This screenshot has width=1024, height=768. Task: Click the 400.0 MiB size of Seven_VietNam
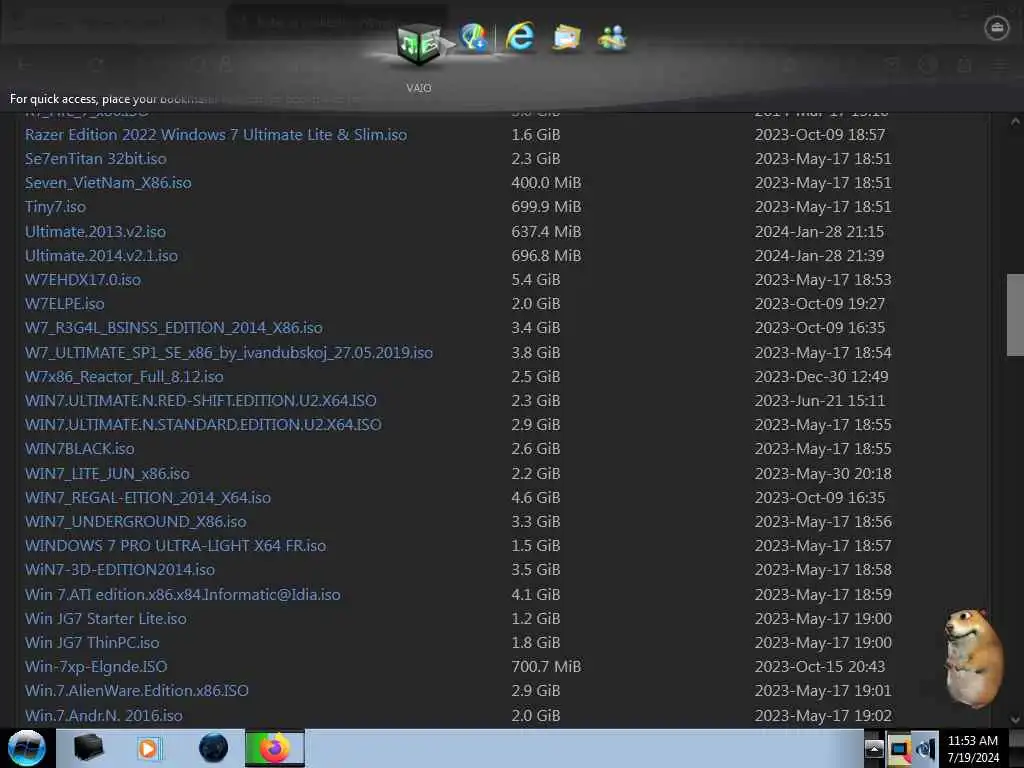click(x=547, y=183)
